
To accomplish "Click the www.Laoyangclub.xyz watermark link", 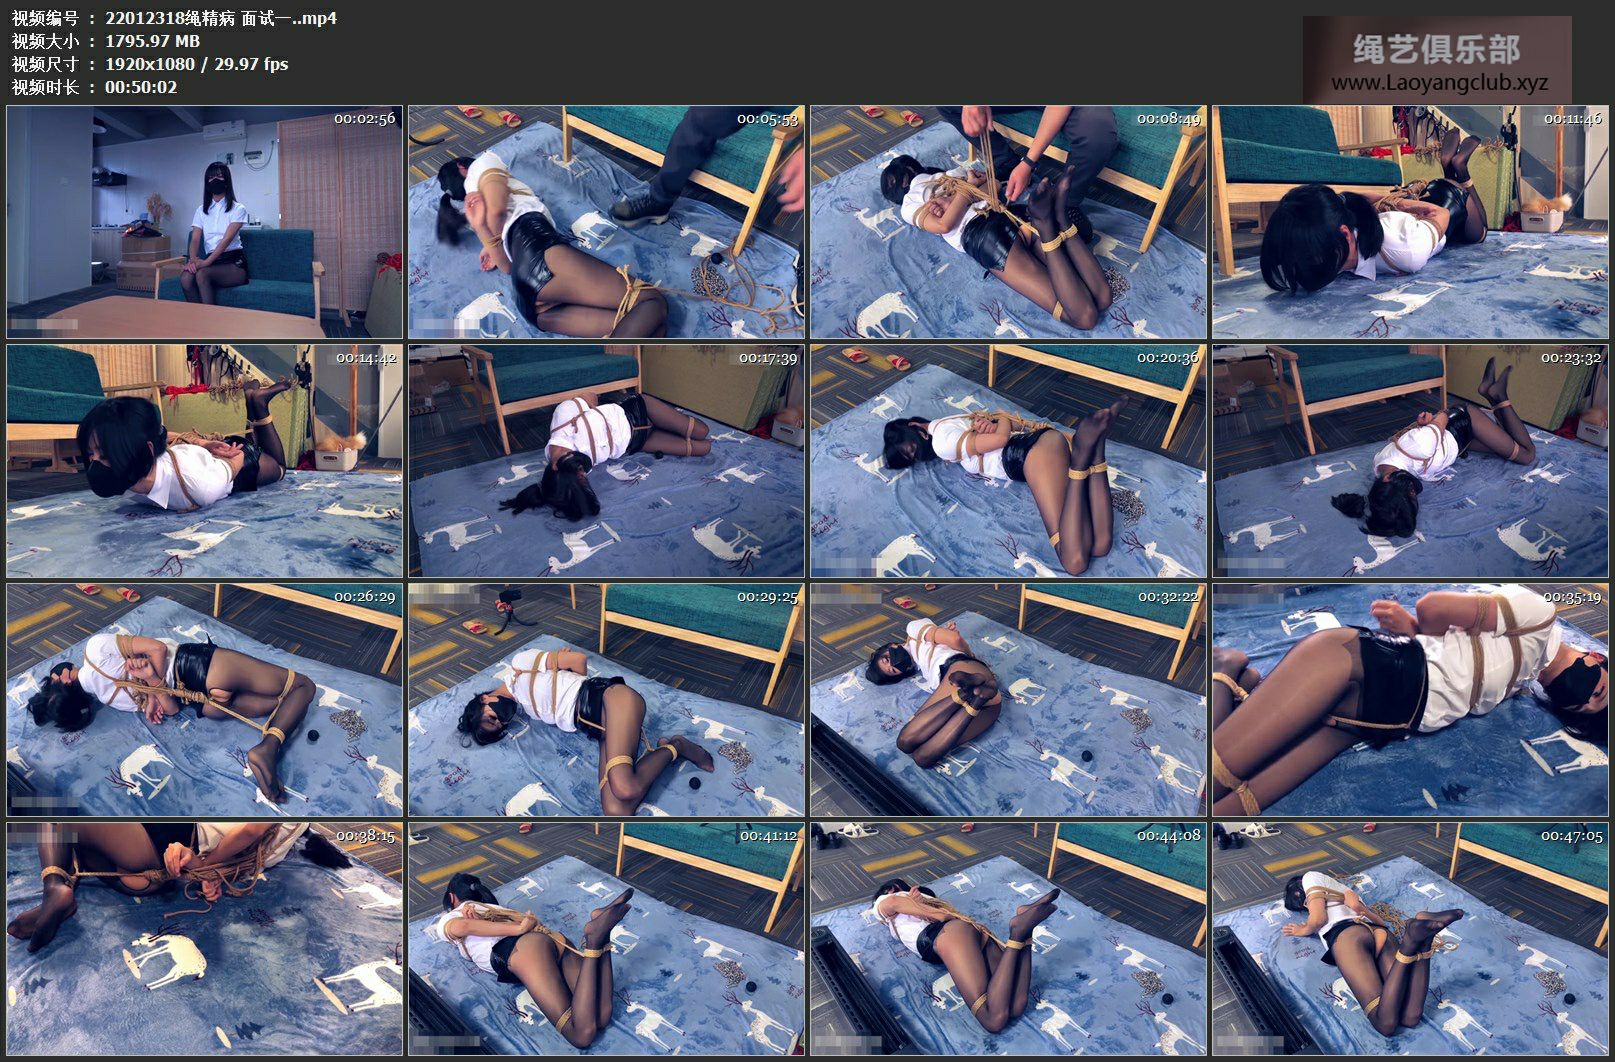I will tap(1439, 83).
